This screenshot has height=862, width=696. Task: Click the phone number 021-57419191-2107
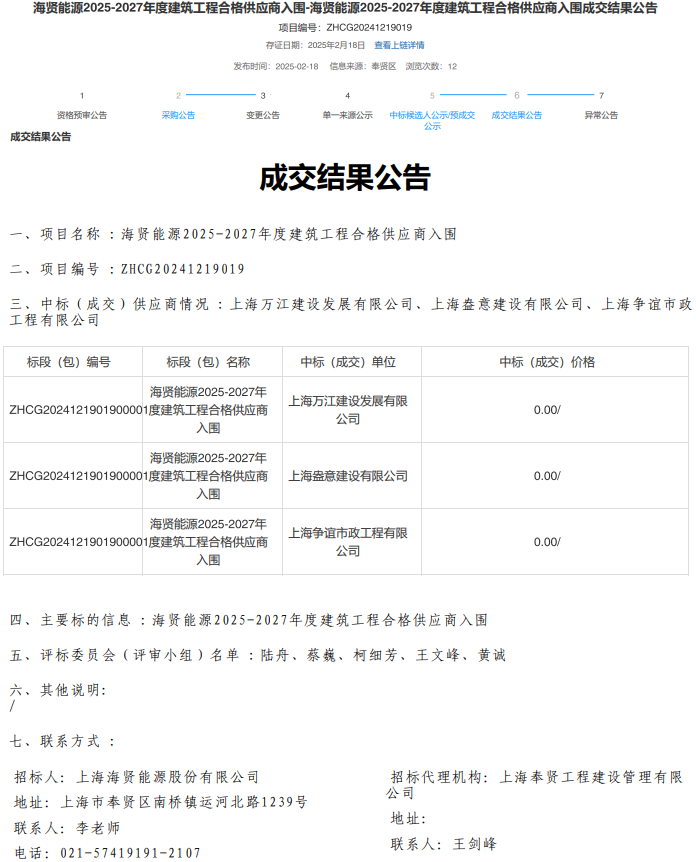point(130,853)
